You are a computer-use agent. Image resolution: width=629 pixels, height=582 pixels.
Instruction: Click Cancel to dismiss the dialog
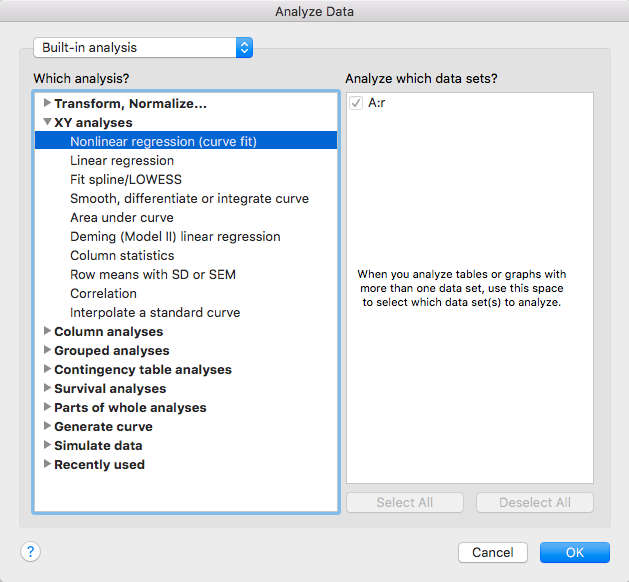point(492,552)
